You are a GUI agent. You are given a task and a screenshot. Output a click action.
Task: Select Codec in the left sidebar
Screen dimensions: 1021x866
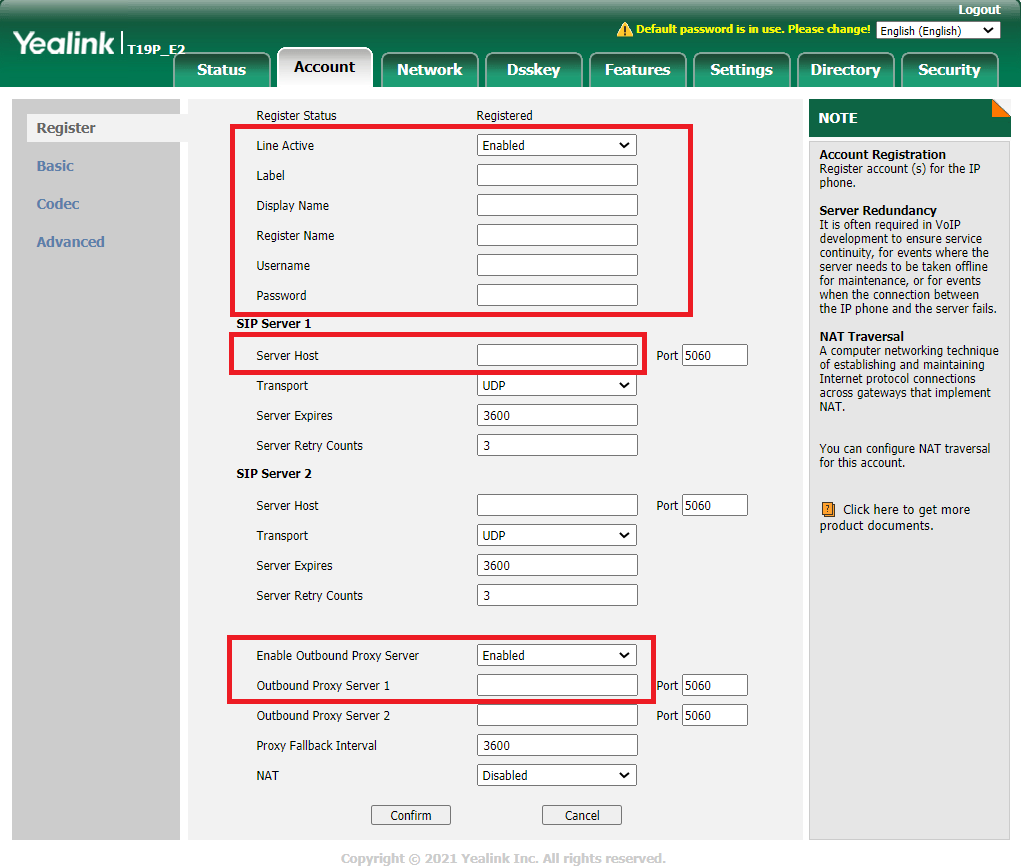[x=58, y=204]
